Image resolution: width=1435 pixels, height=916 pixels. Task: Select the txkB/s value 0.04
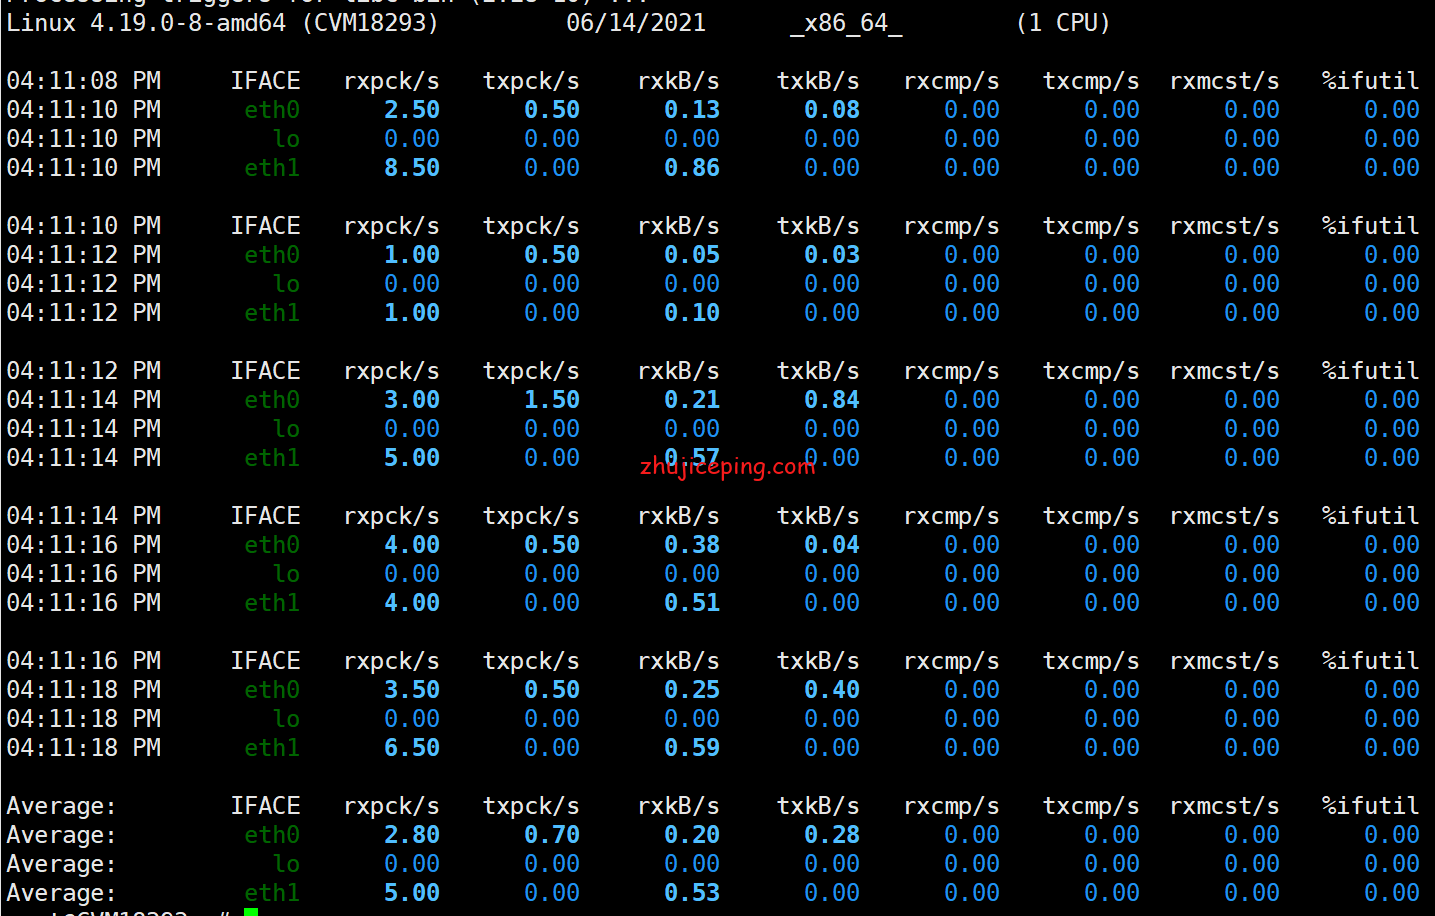pyautogui.click(x=832, y=545)
